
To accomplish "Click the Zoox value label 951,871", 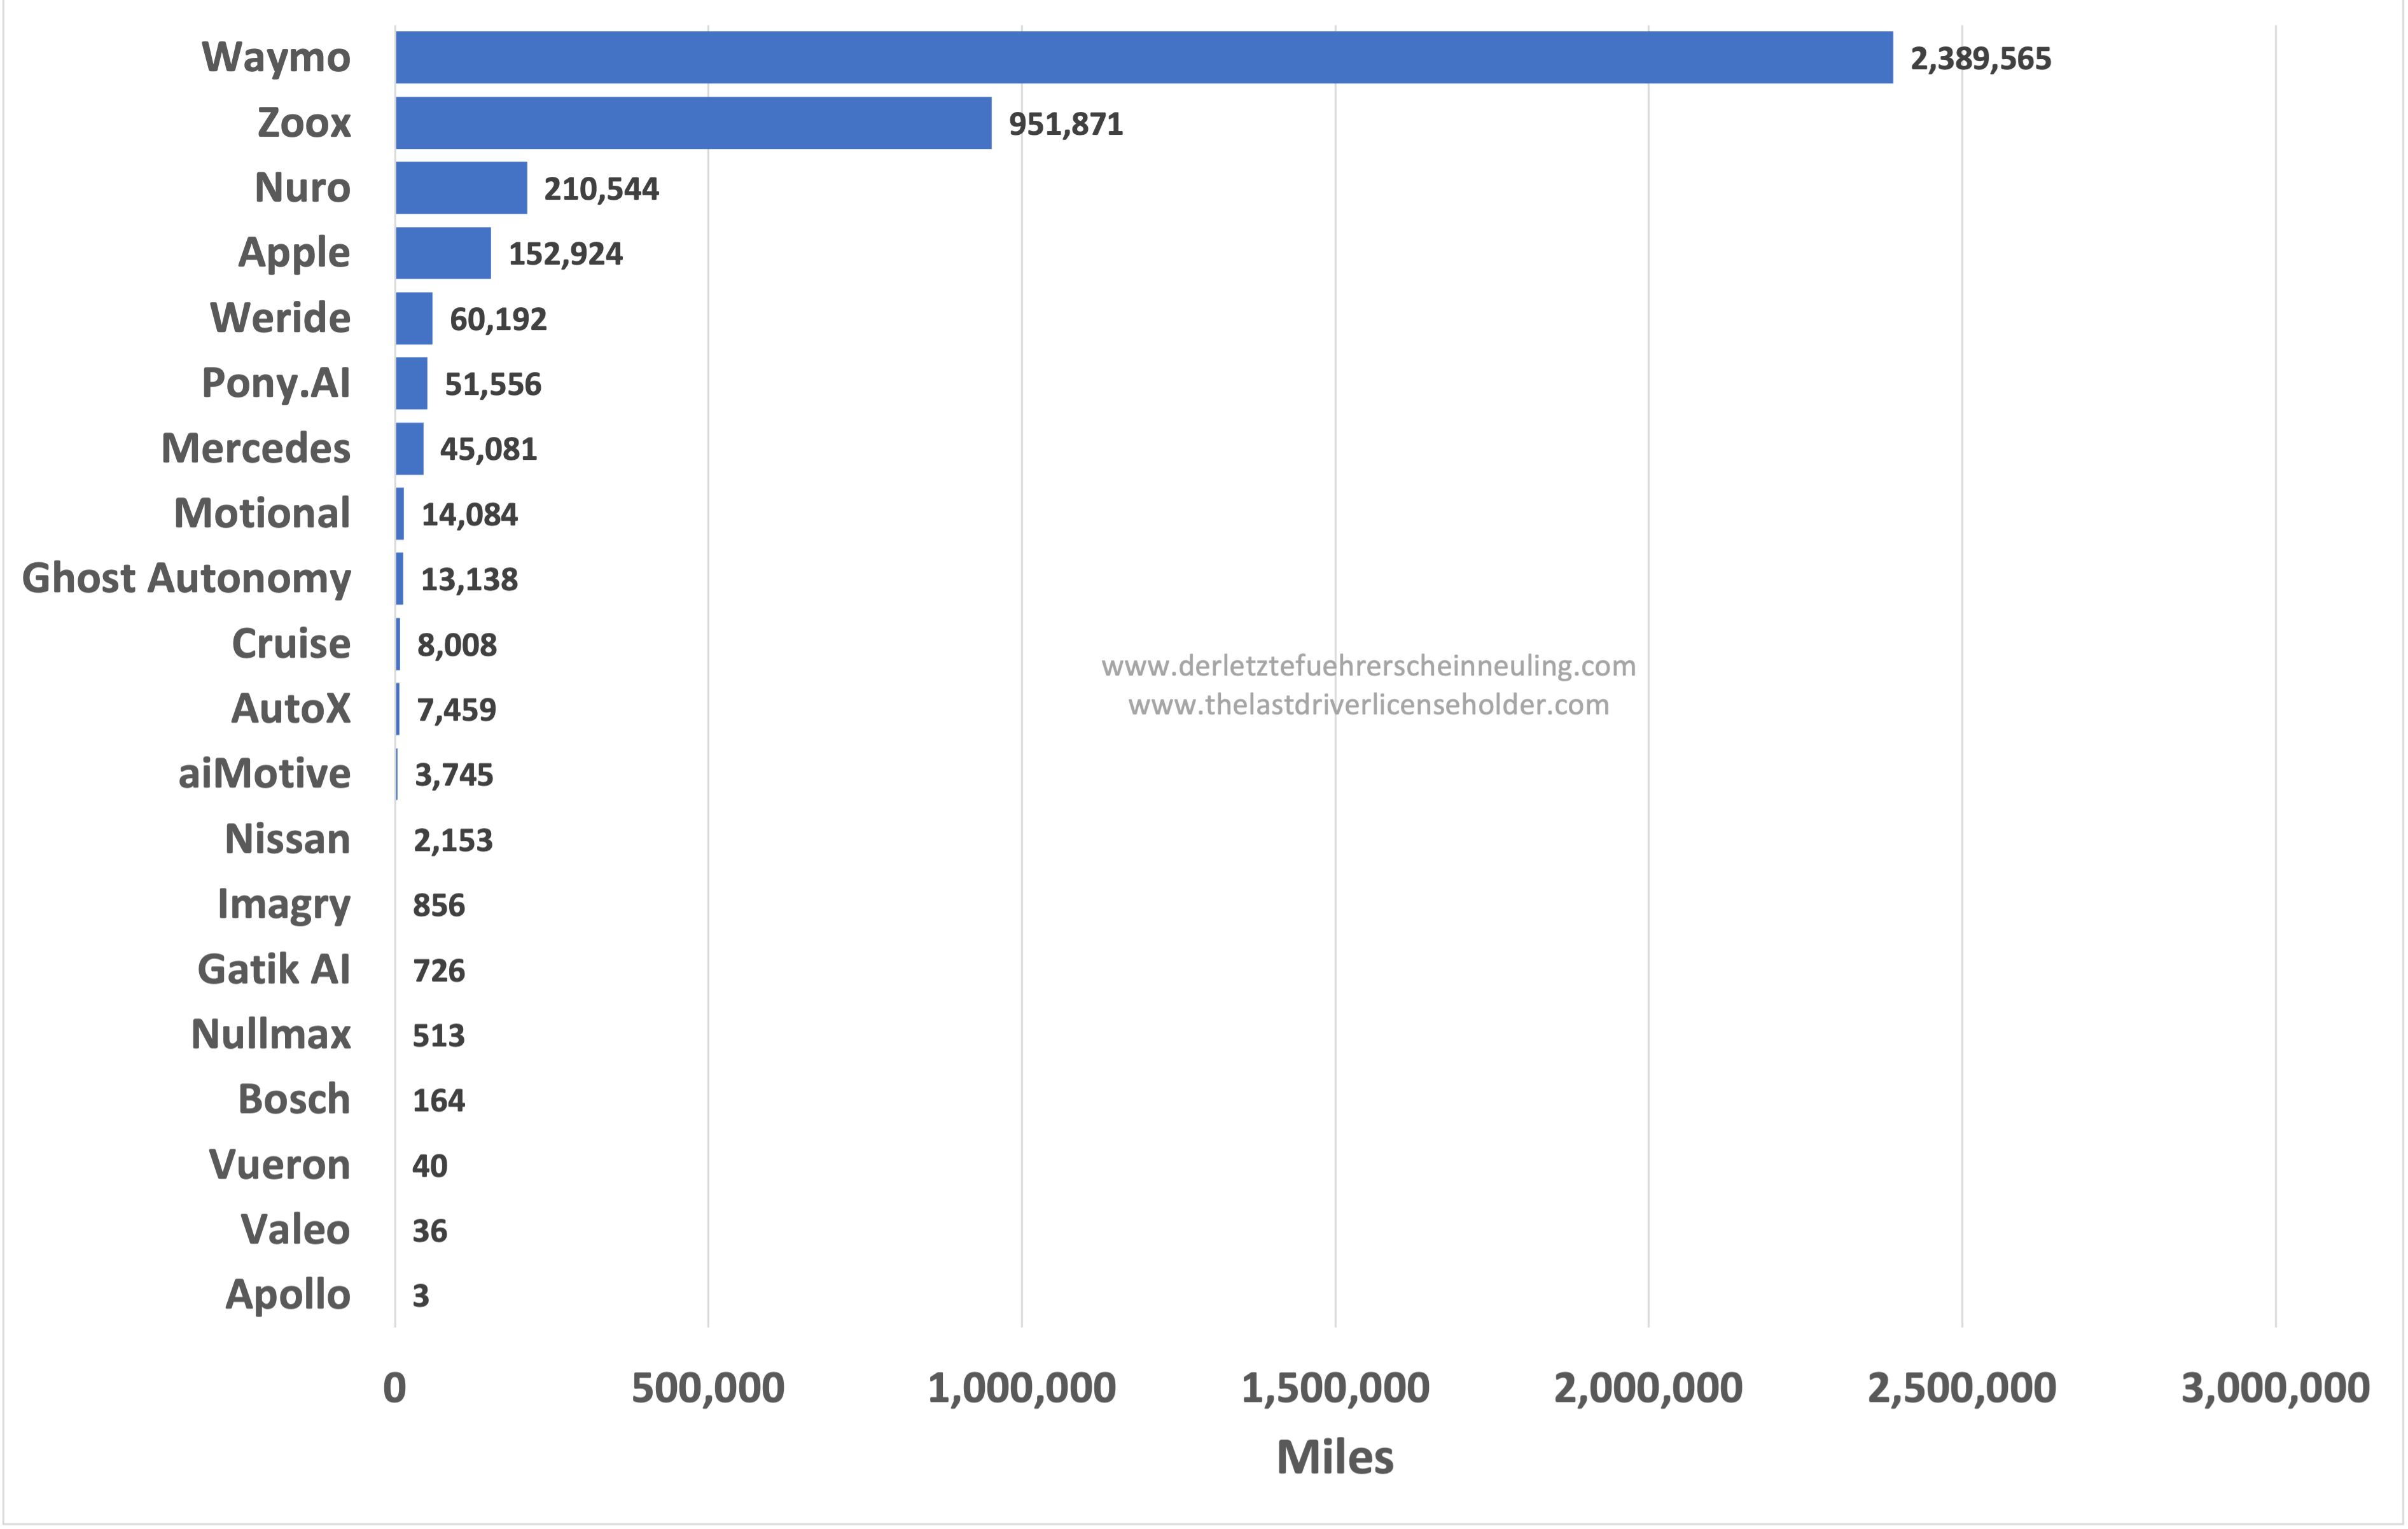I will point(1065,124).
